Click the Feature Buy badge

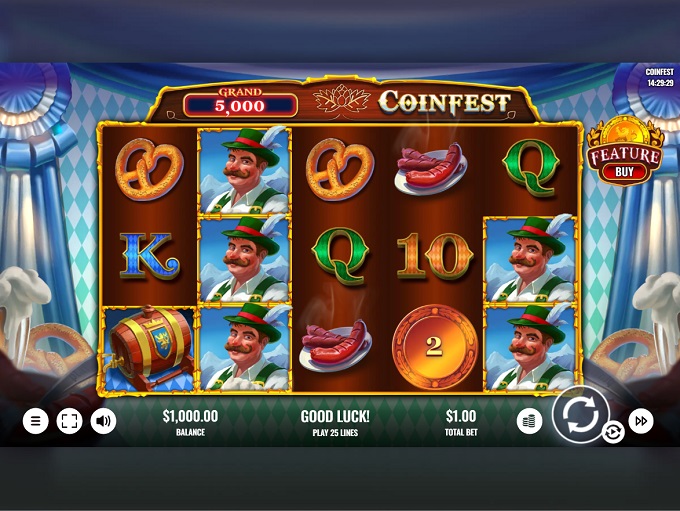pyautogui.click(x=624, y=151)
